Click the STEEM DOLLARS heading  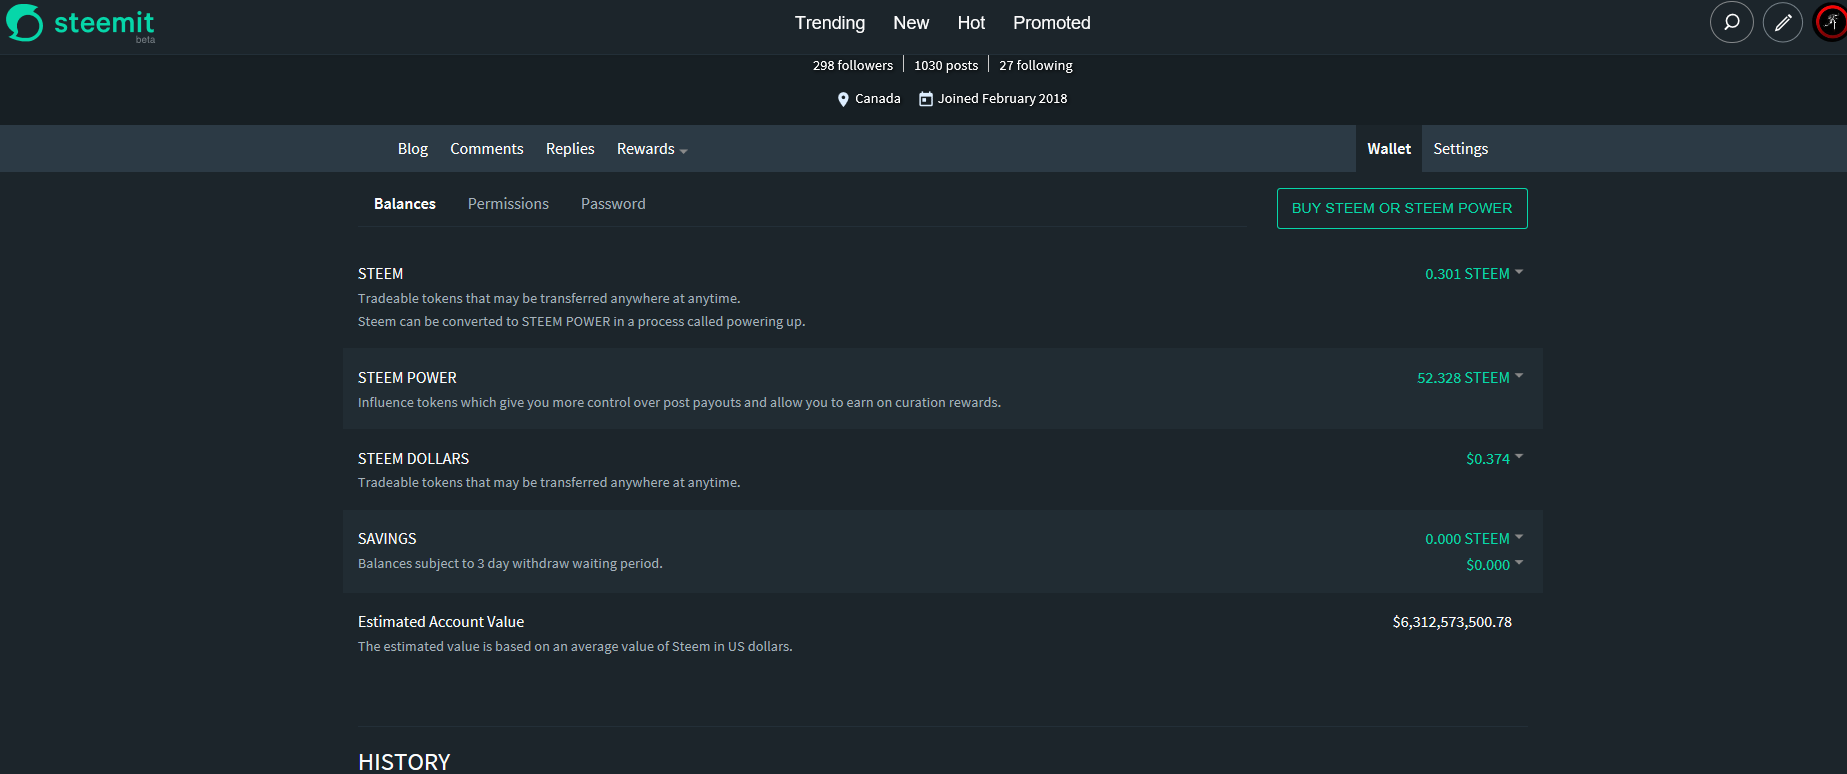413,459
